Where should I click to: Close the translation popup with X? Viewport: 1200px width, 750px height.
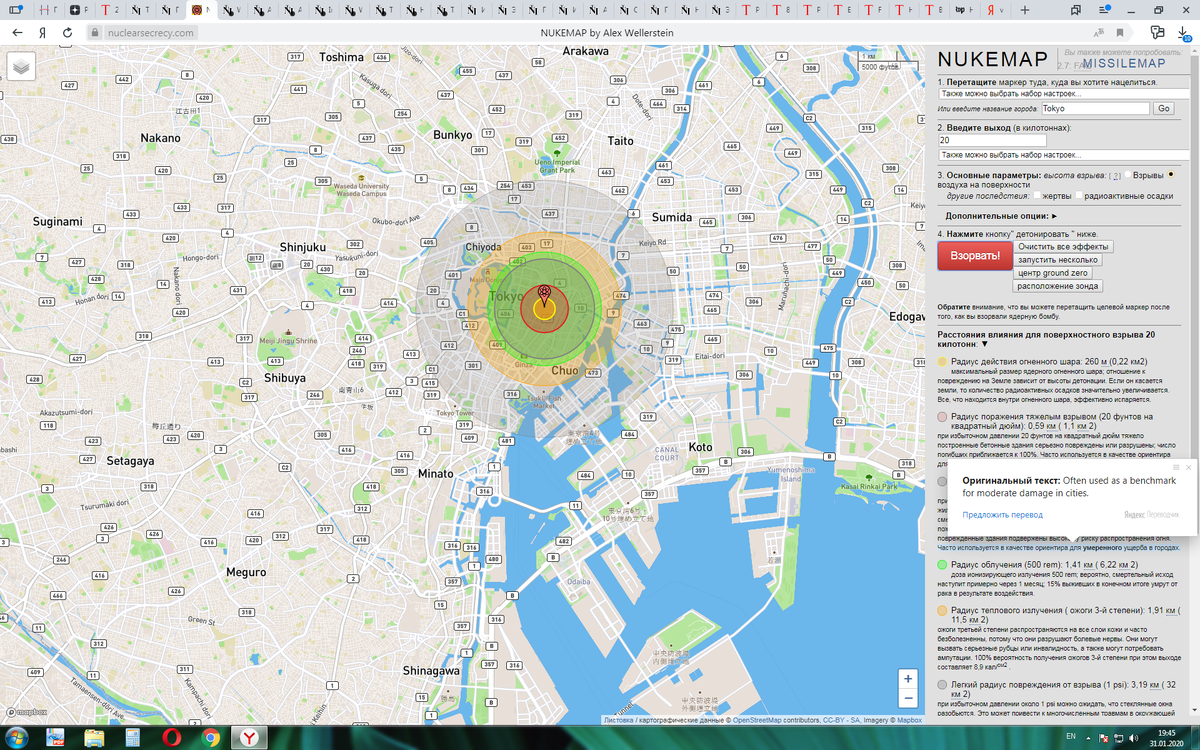click(1188, 467)
